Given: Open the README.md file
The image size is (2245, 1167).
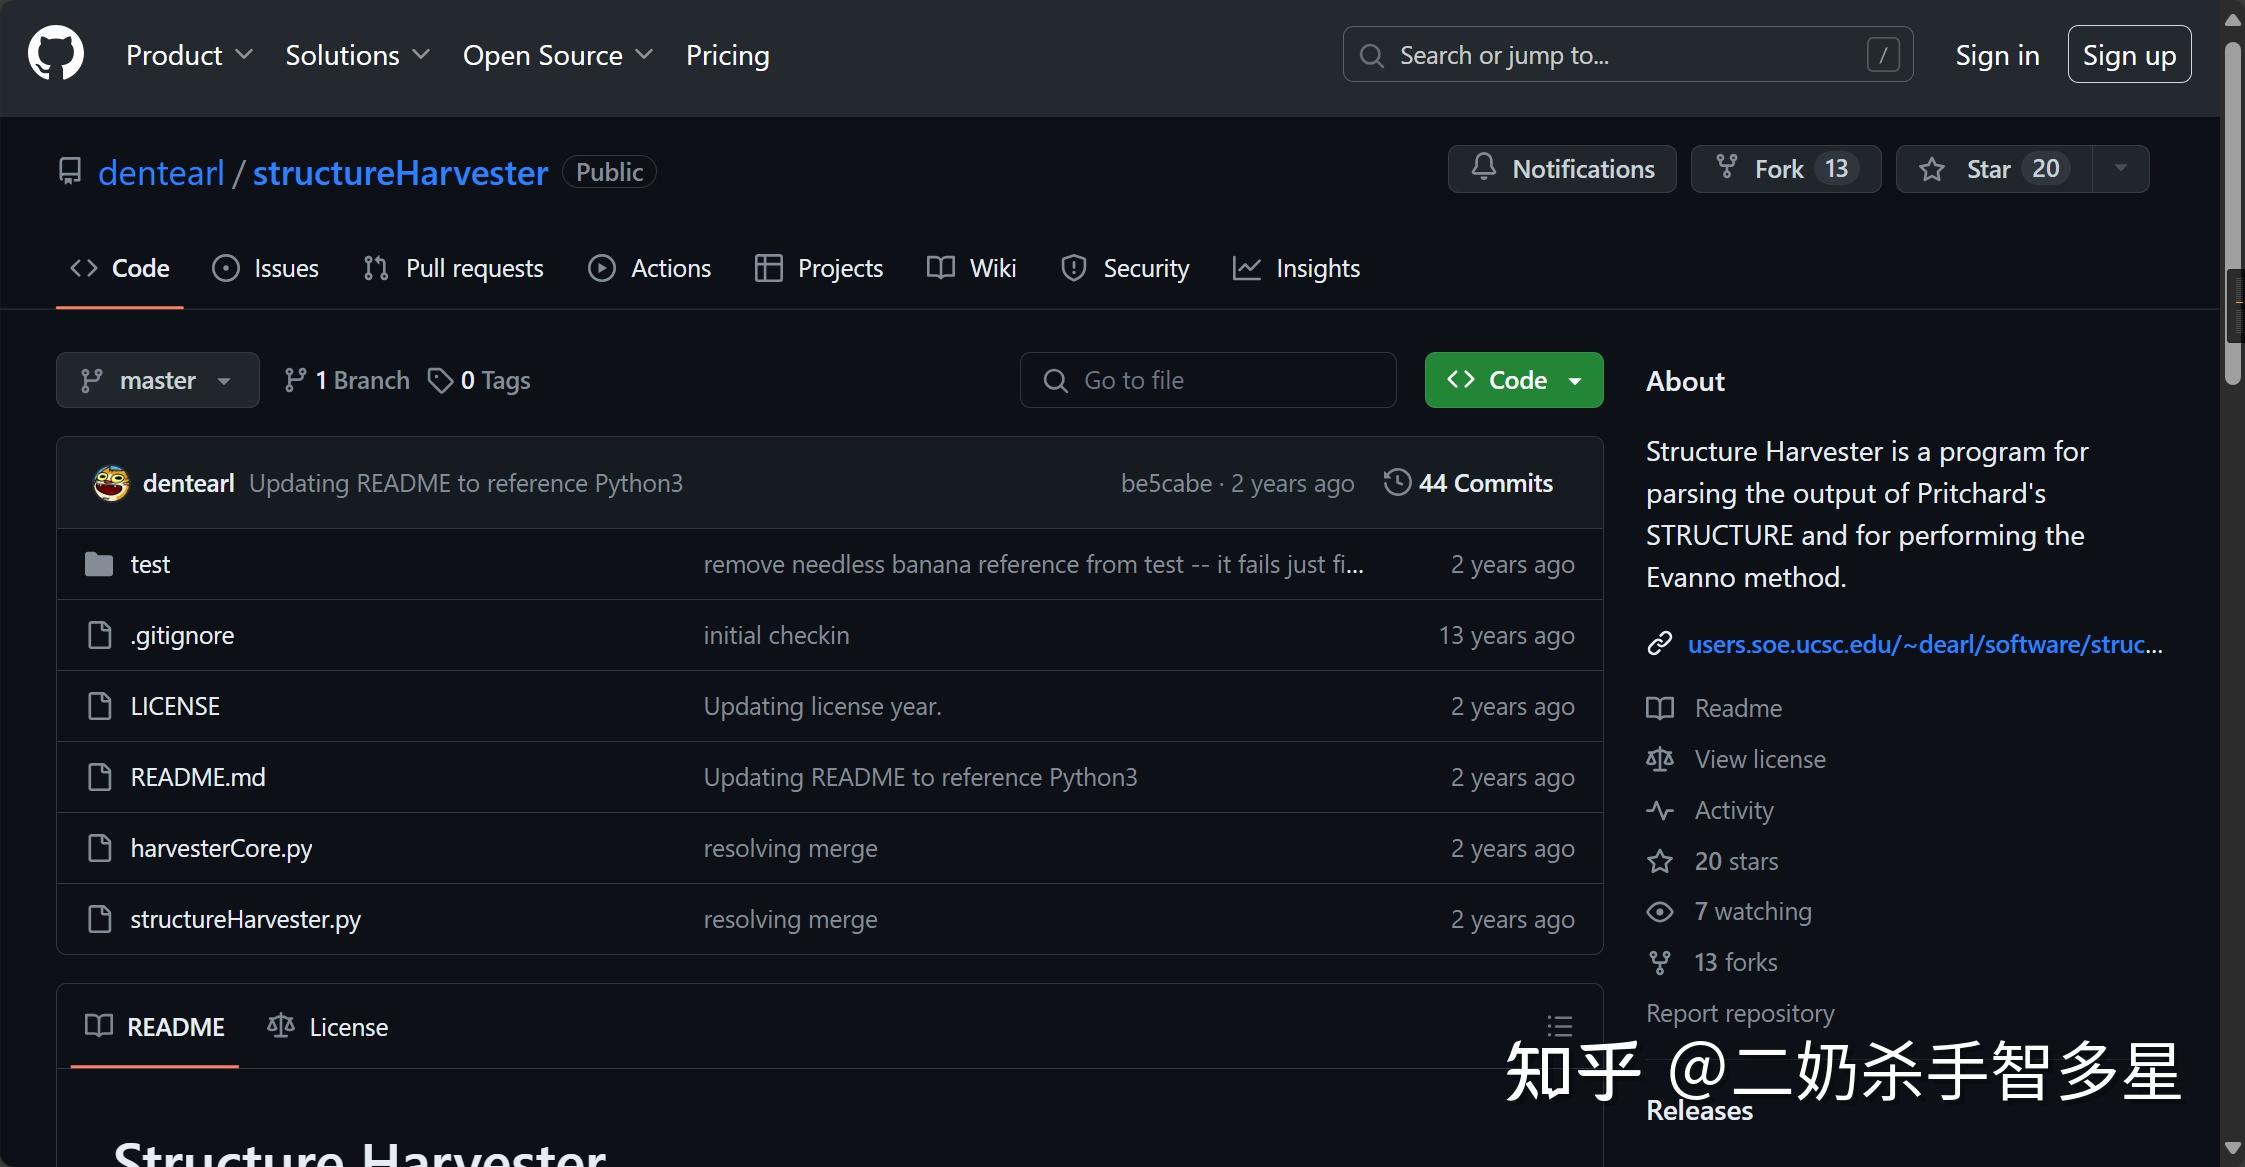Looking at the screenshot, I should pos(198,777).
